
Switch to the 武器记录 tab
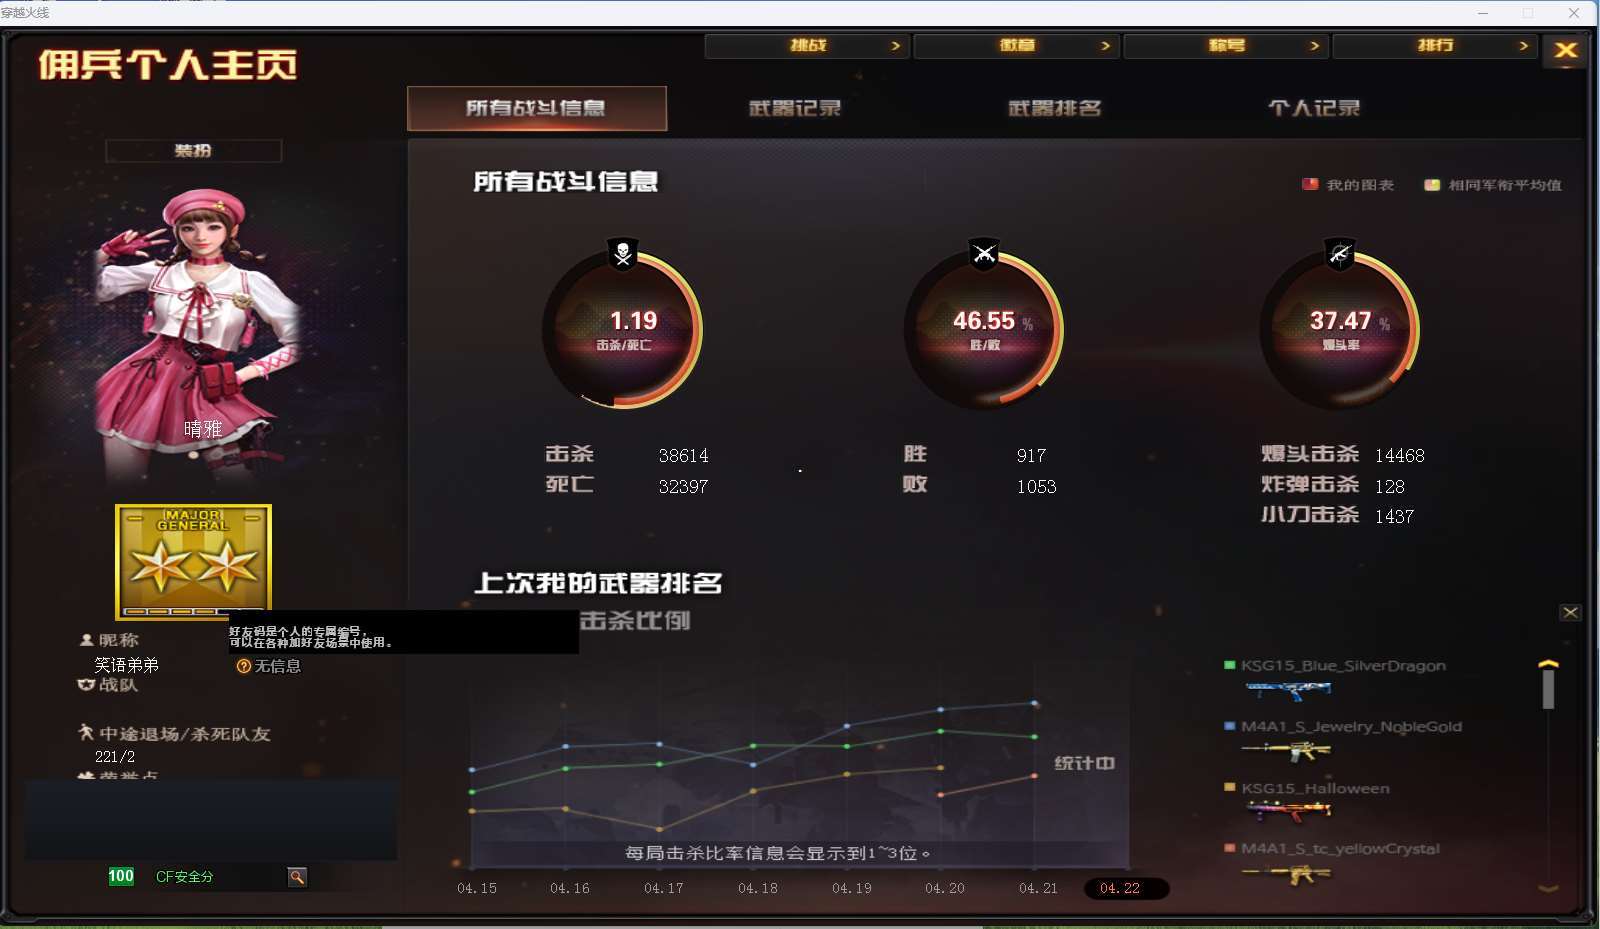point(795,108)
